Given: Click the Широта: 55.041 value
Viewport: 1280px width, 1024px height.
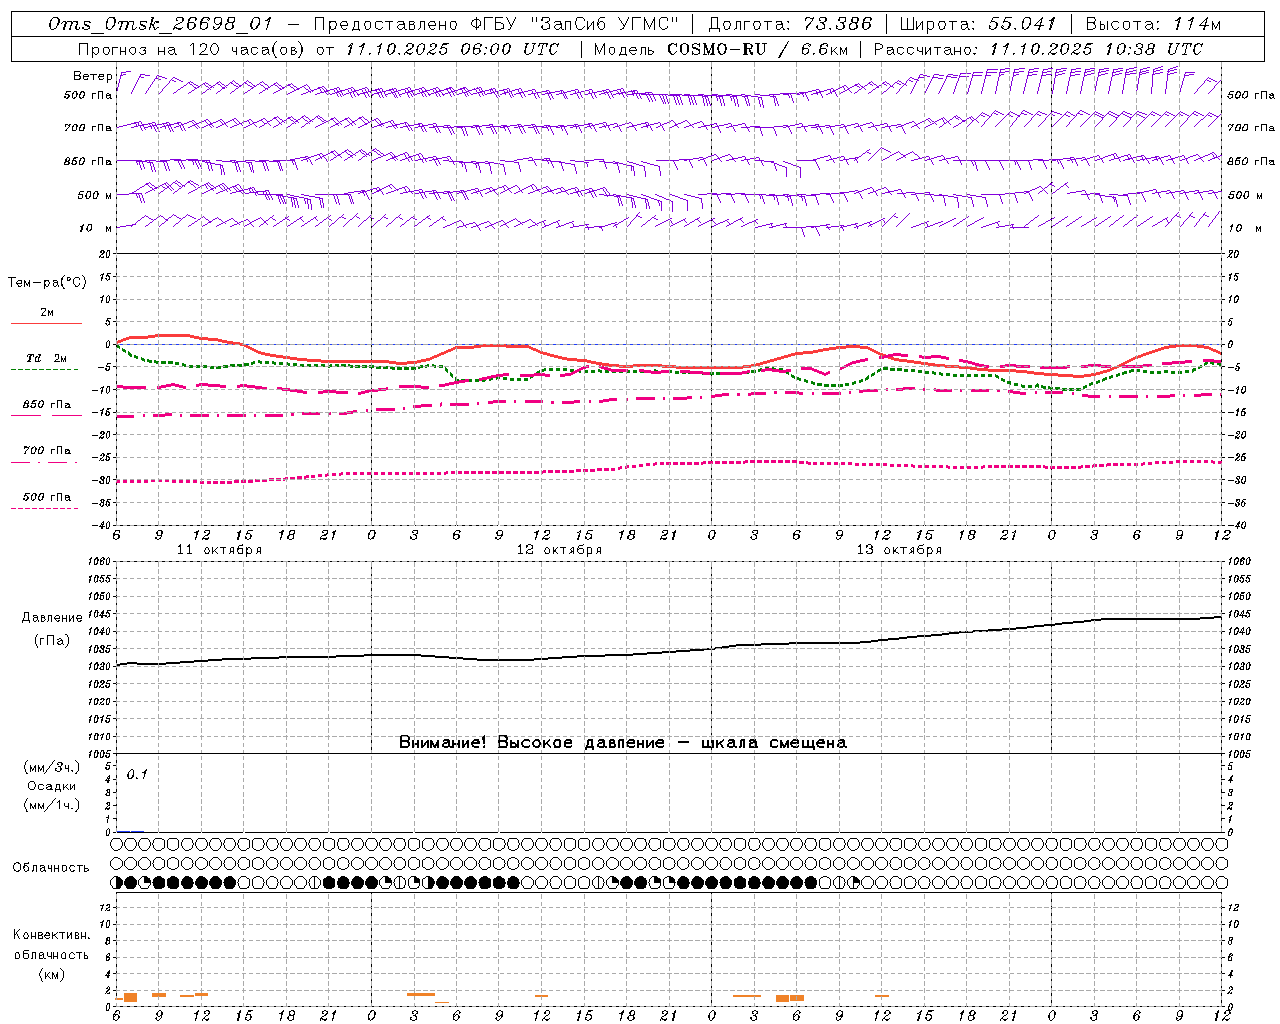Looking at the screenshot, I should pyautogui.click(x=978, y=24).
